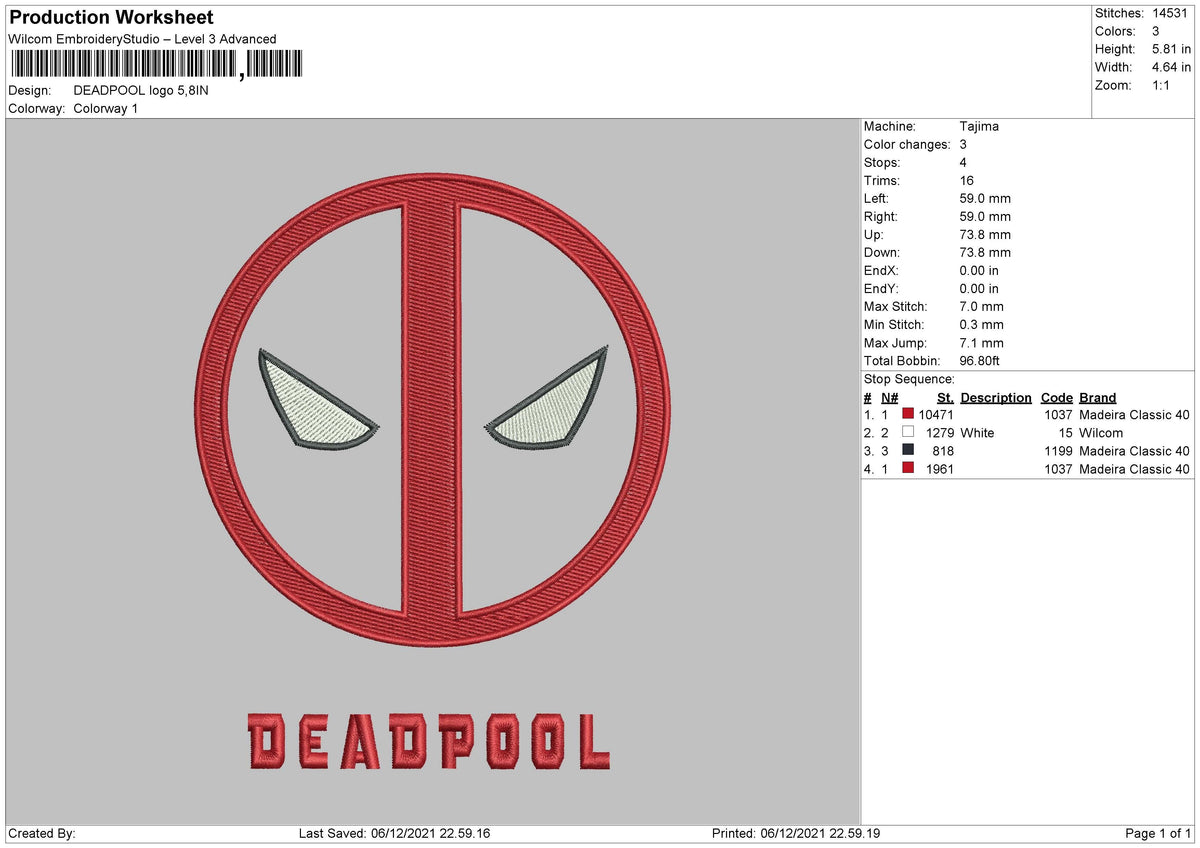
Task: Select the red color chip for stop 1
Action: click(907, 412)
